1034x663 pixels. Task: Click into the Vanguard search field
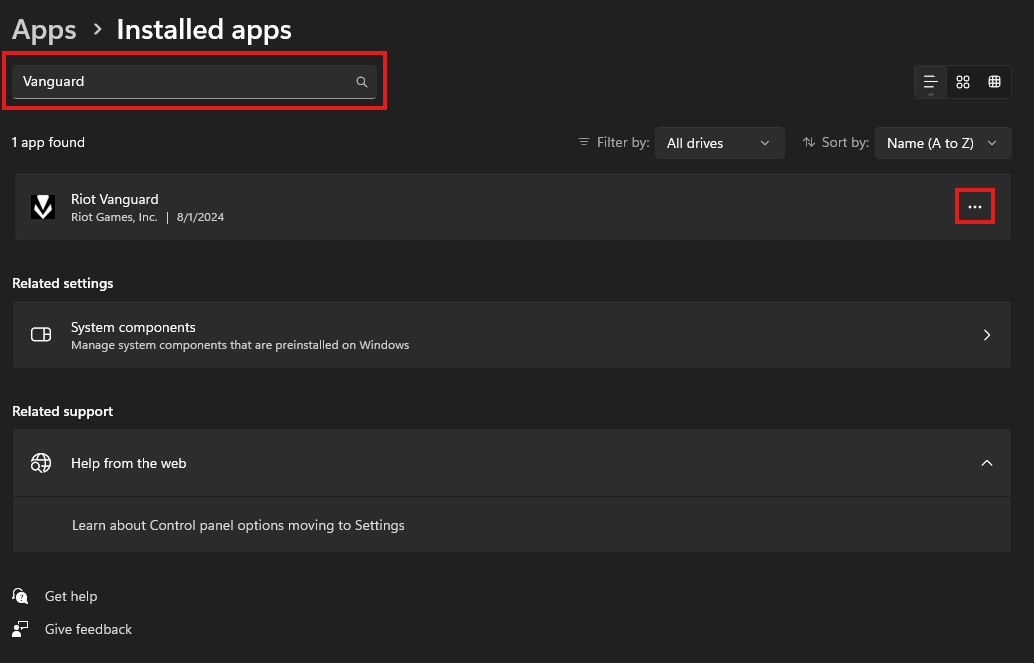pyautogui.click(x=180, y=82)
